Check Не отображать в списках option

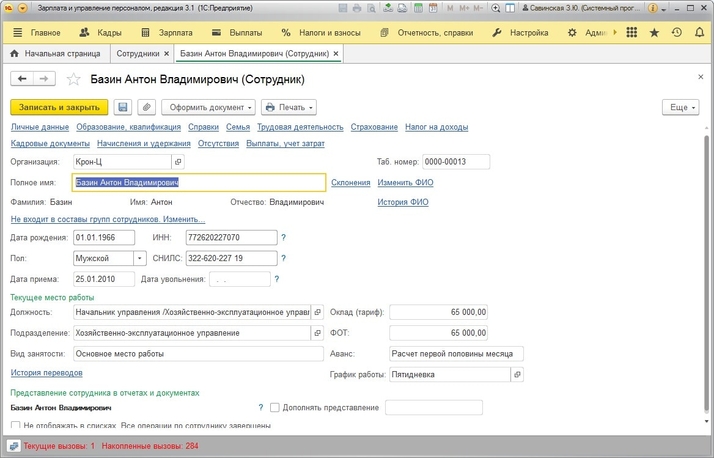pyautogui.click(x=15, y=426)
